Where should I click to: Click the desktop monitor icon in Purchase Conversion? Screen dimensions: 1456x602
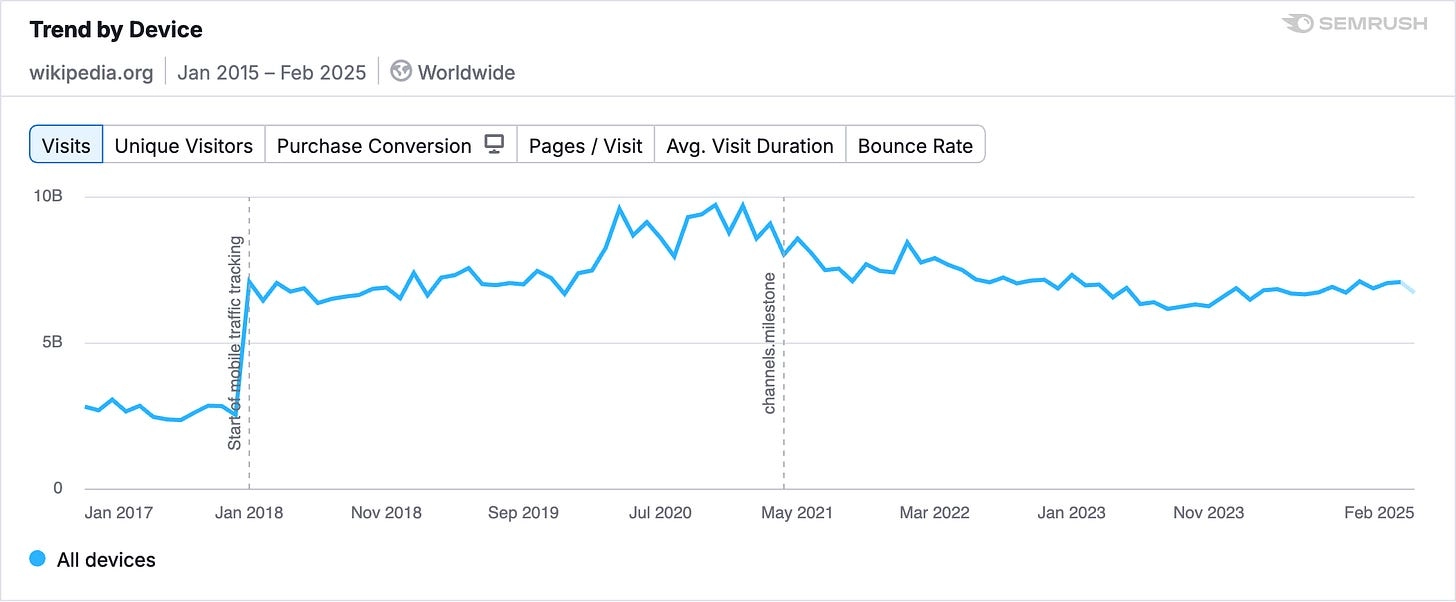coord(494,144)
